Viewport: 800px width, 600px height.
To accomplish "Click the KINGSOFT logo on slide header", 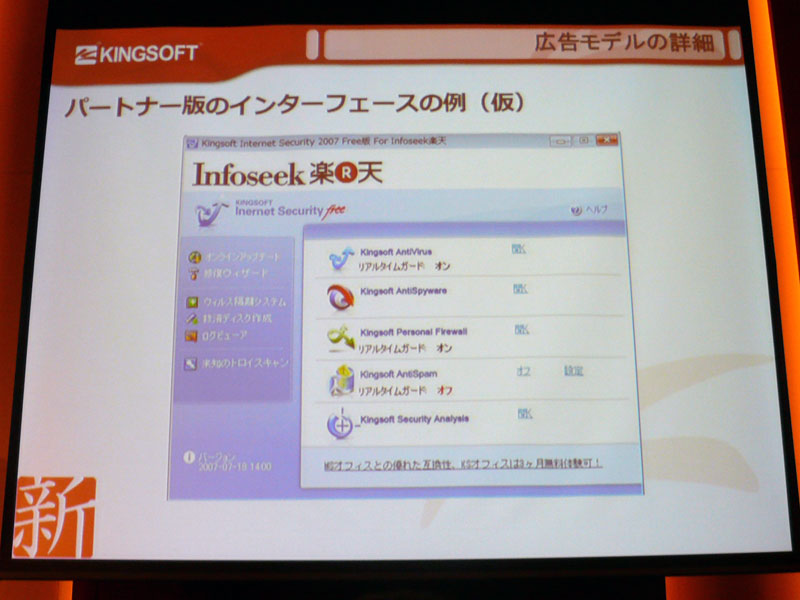I will (136, 54).
